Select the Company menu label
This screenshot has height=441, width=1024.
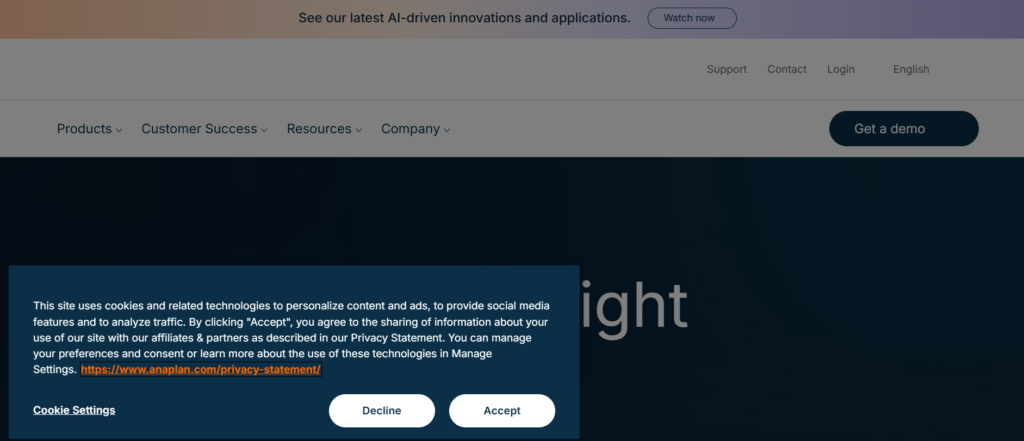pyautogui.click(x=410, y=129)
